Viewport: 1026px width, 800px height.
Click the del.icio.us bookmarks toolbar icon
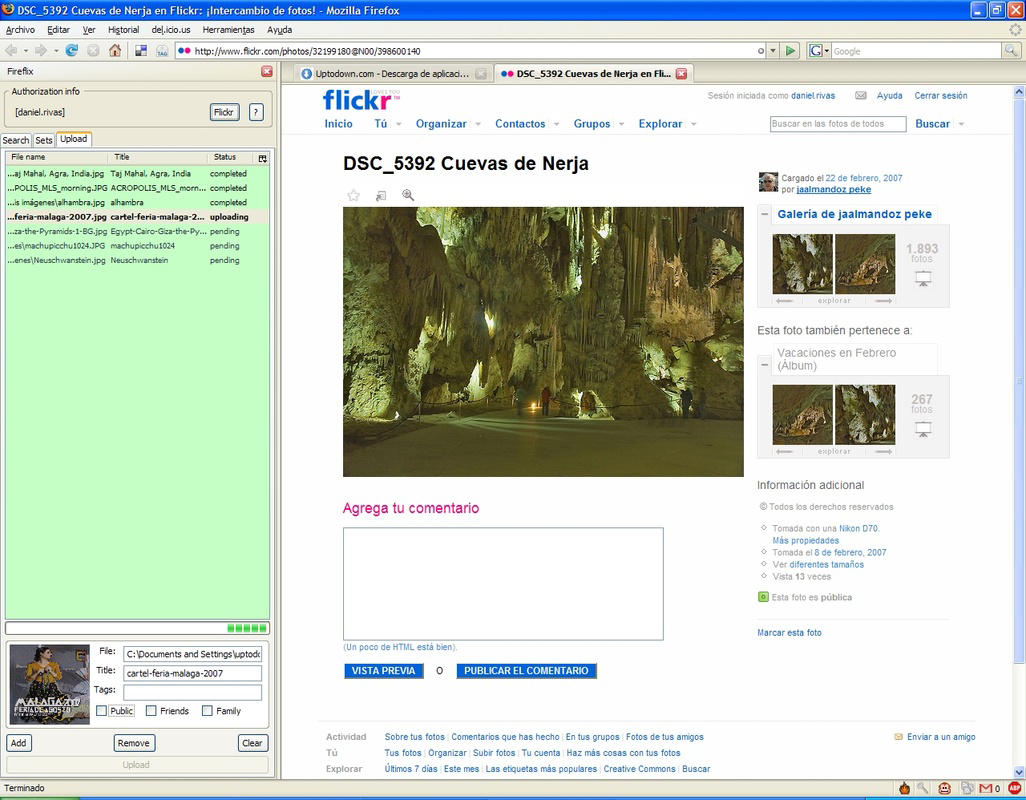point(141,50)
